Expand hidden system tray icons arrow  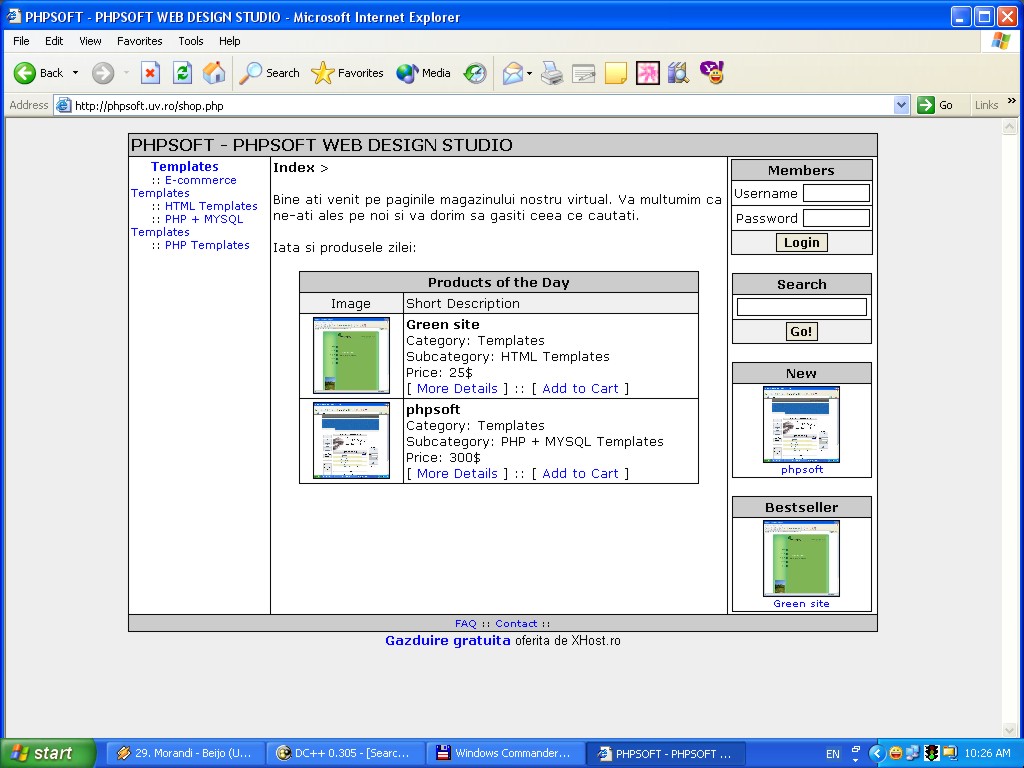(x=877, y=753)
